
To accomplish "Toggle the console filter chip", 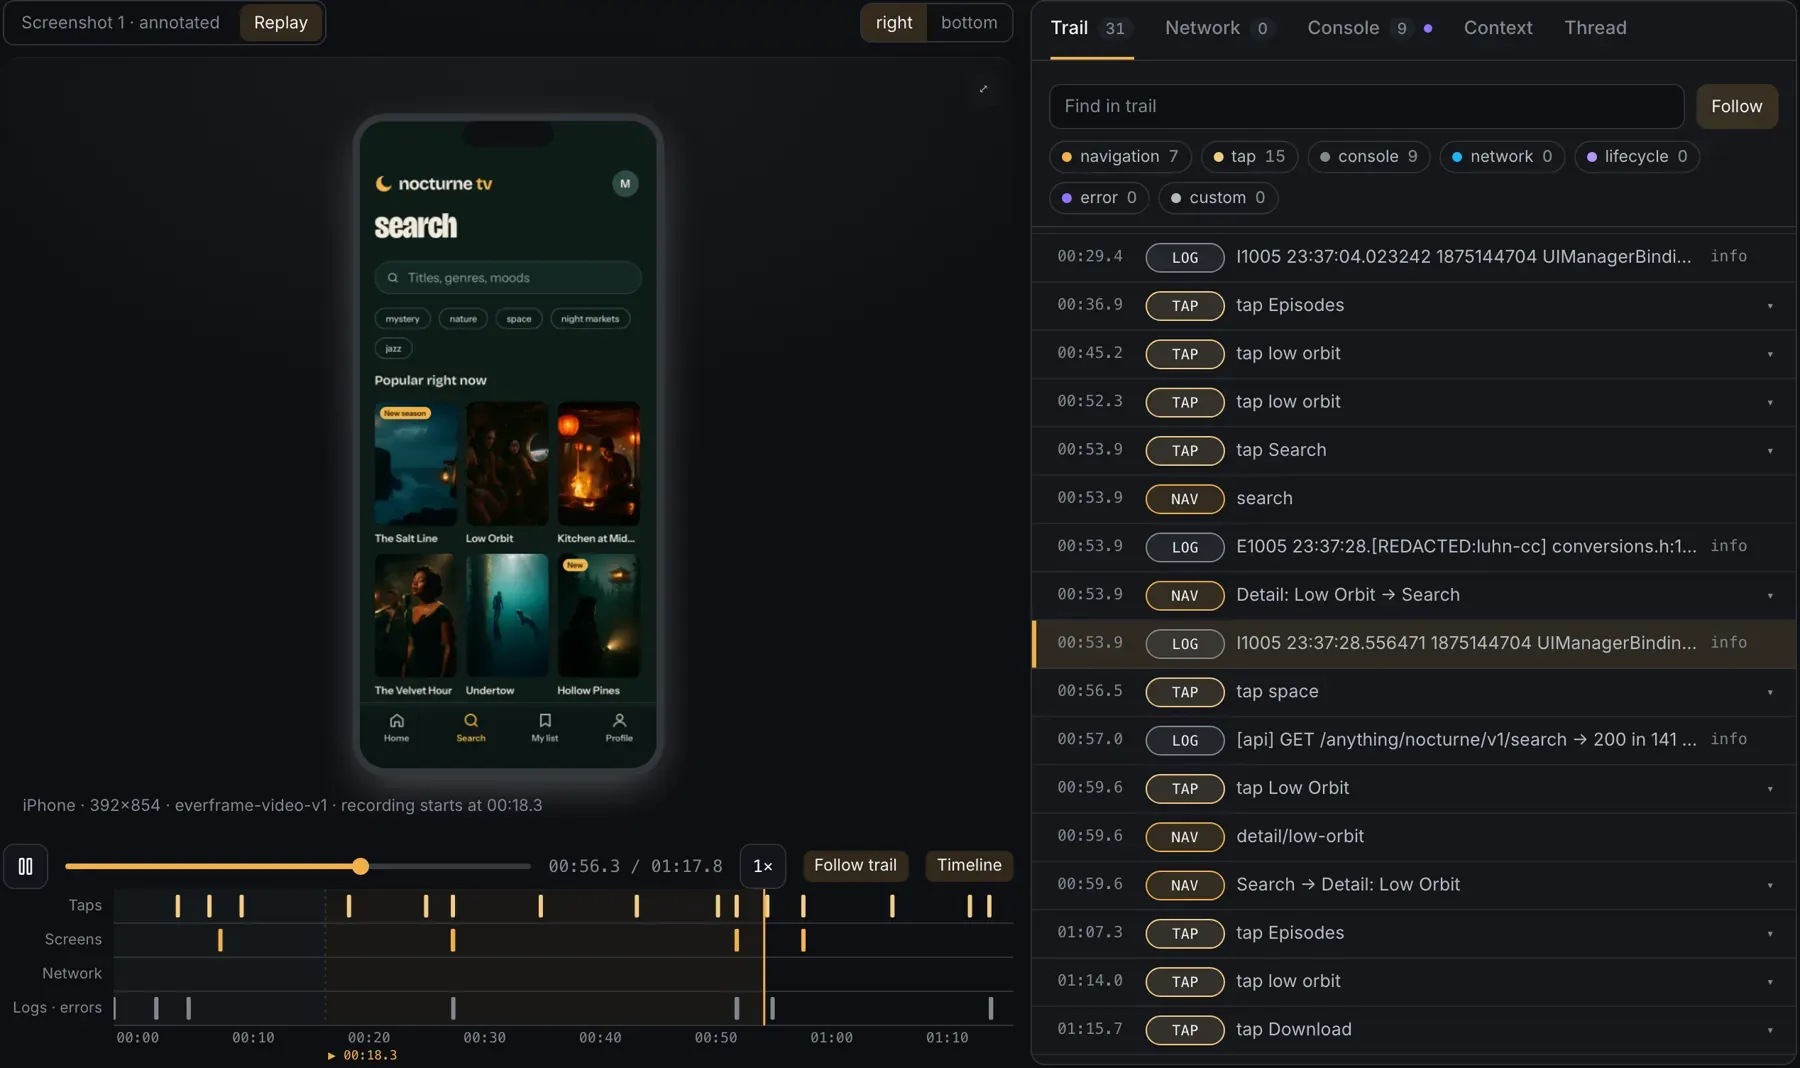I will (x=1369, y=156).
